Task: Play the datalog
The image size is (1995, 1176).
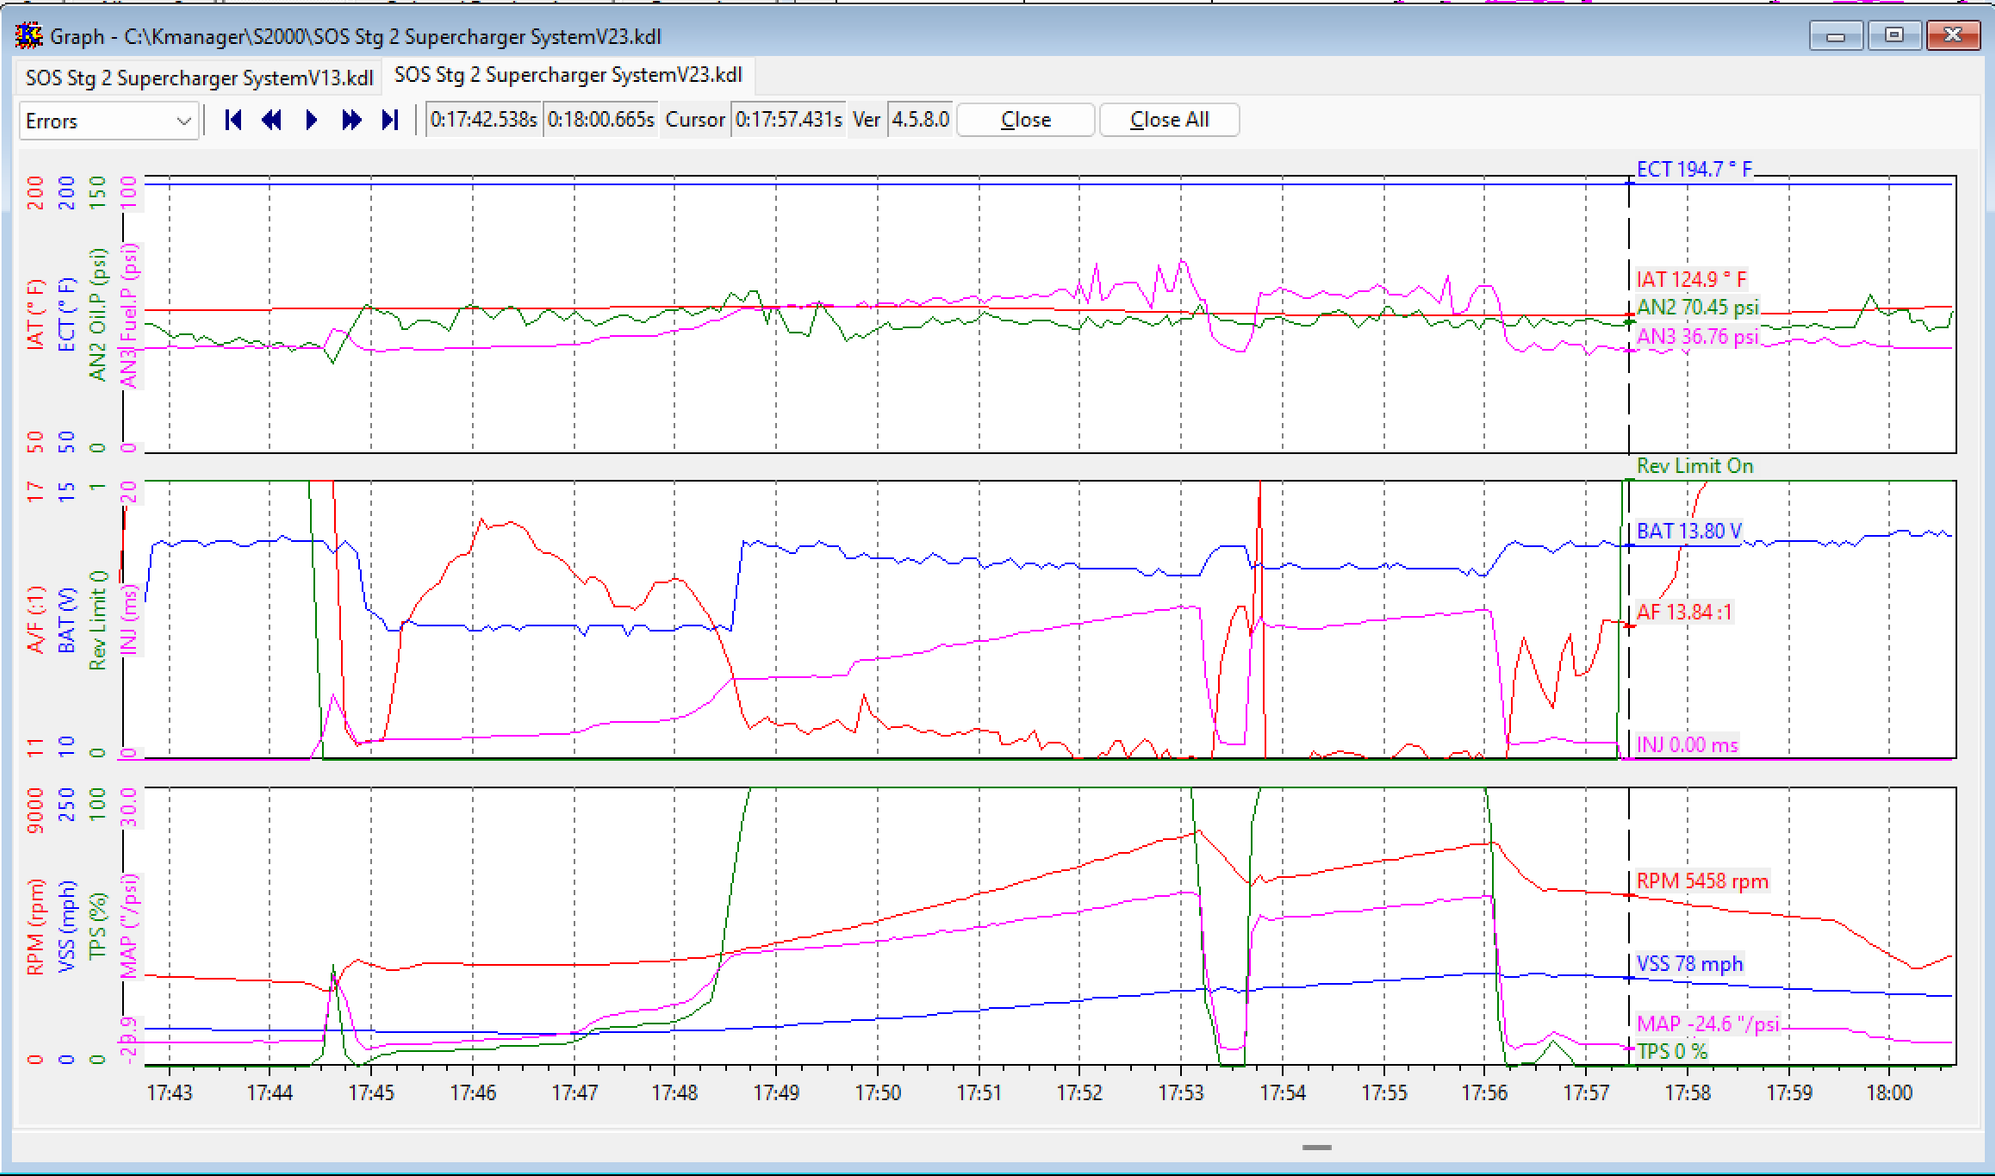Action: coord(311,120)
